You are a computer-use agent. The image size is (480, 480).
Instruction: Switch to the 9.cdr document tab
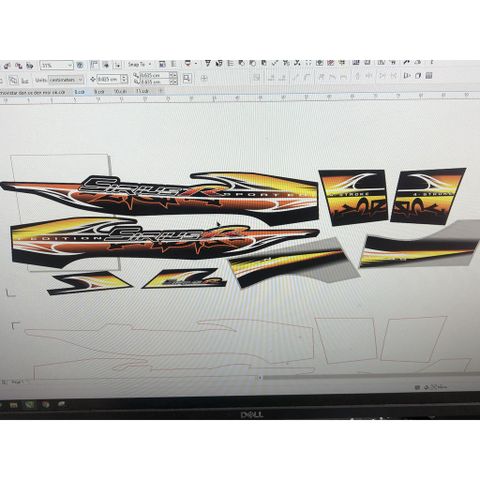click(x=99, y=91)
